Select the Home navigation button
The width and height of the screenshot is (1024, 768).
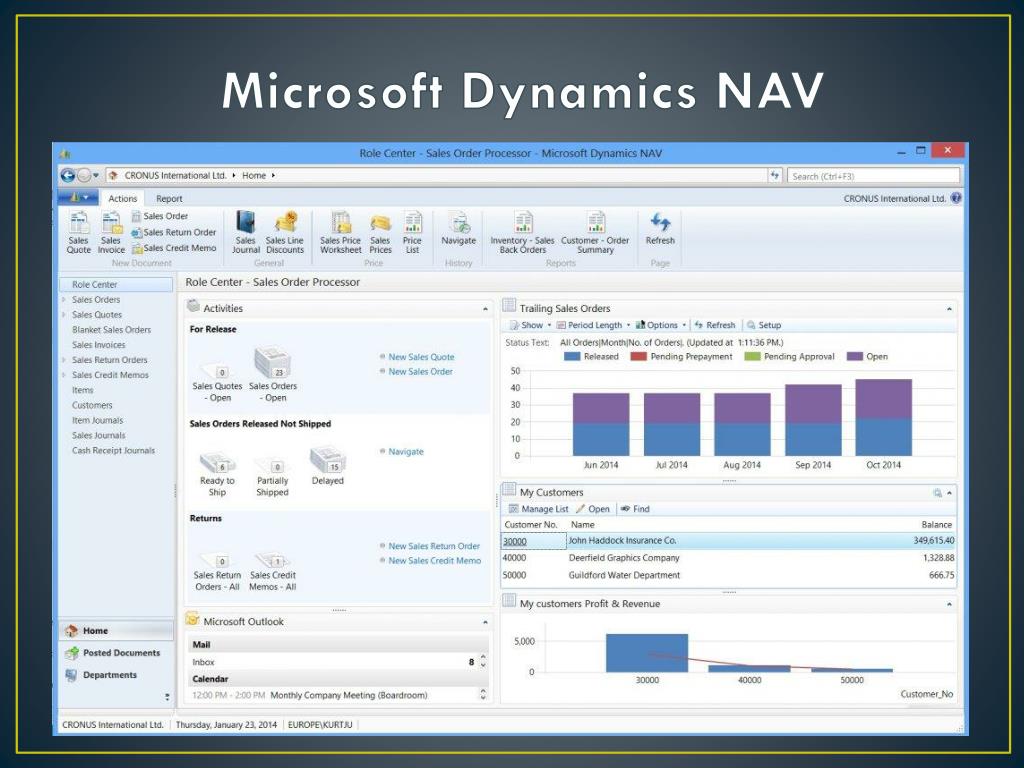[x=116, y=631]
